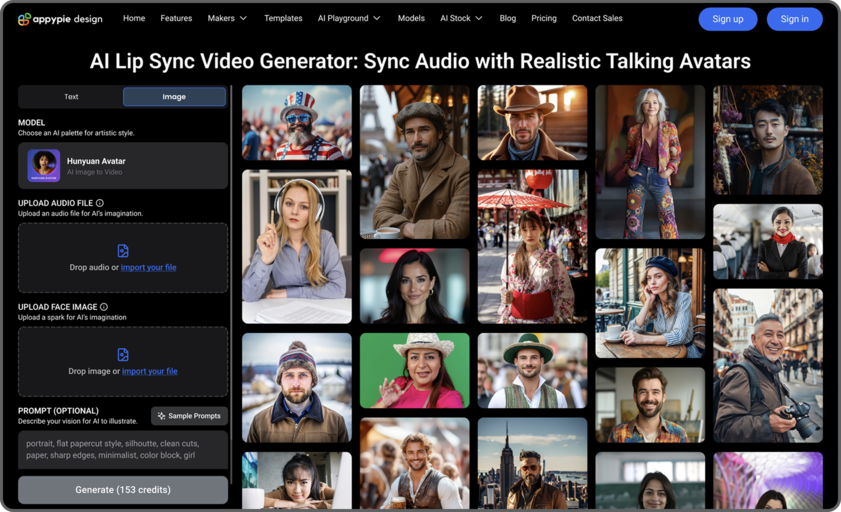Click the sparkle icon on Sample Prompts
This screenshot has width=841, height=512.
pos(161,416)
